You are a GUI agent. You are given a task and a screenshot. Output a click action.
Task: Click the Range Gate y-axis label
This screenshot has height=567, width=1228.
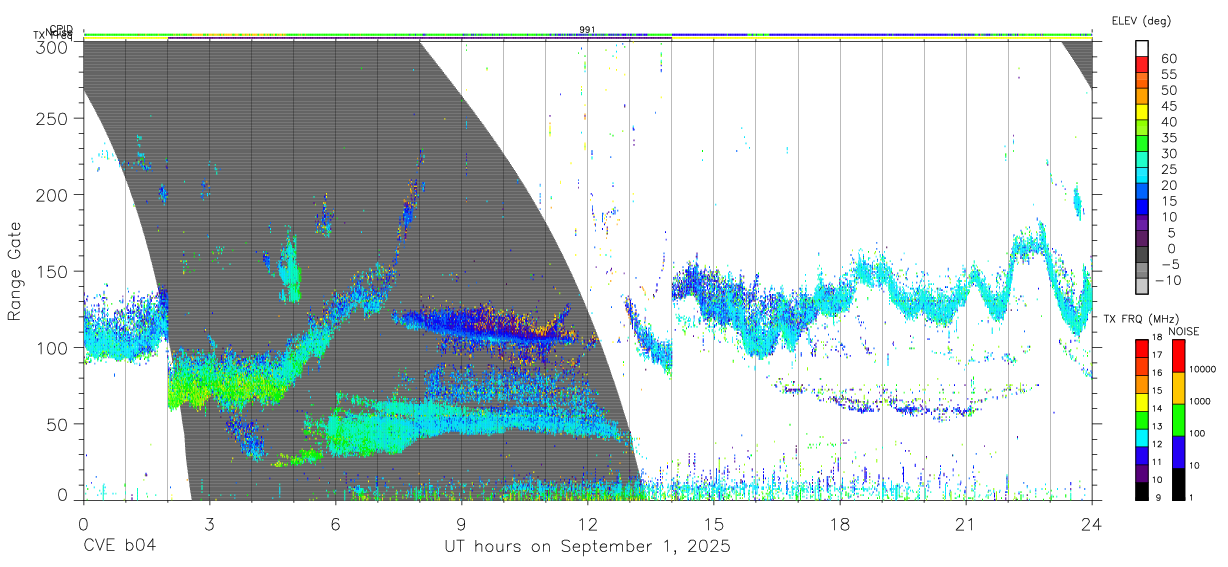(x=16, y=272)
